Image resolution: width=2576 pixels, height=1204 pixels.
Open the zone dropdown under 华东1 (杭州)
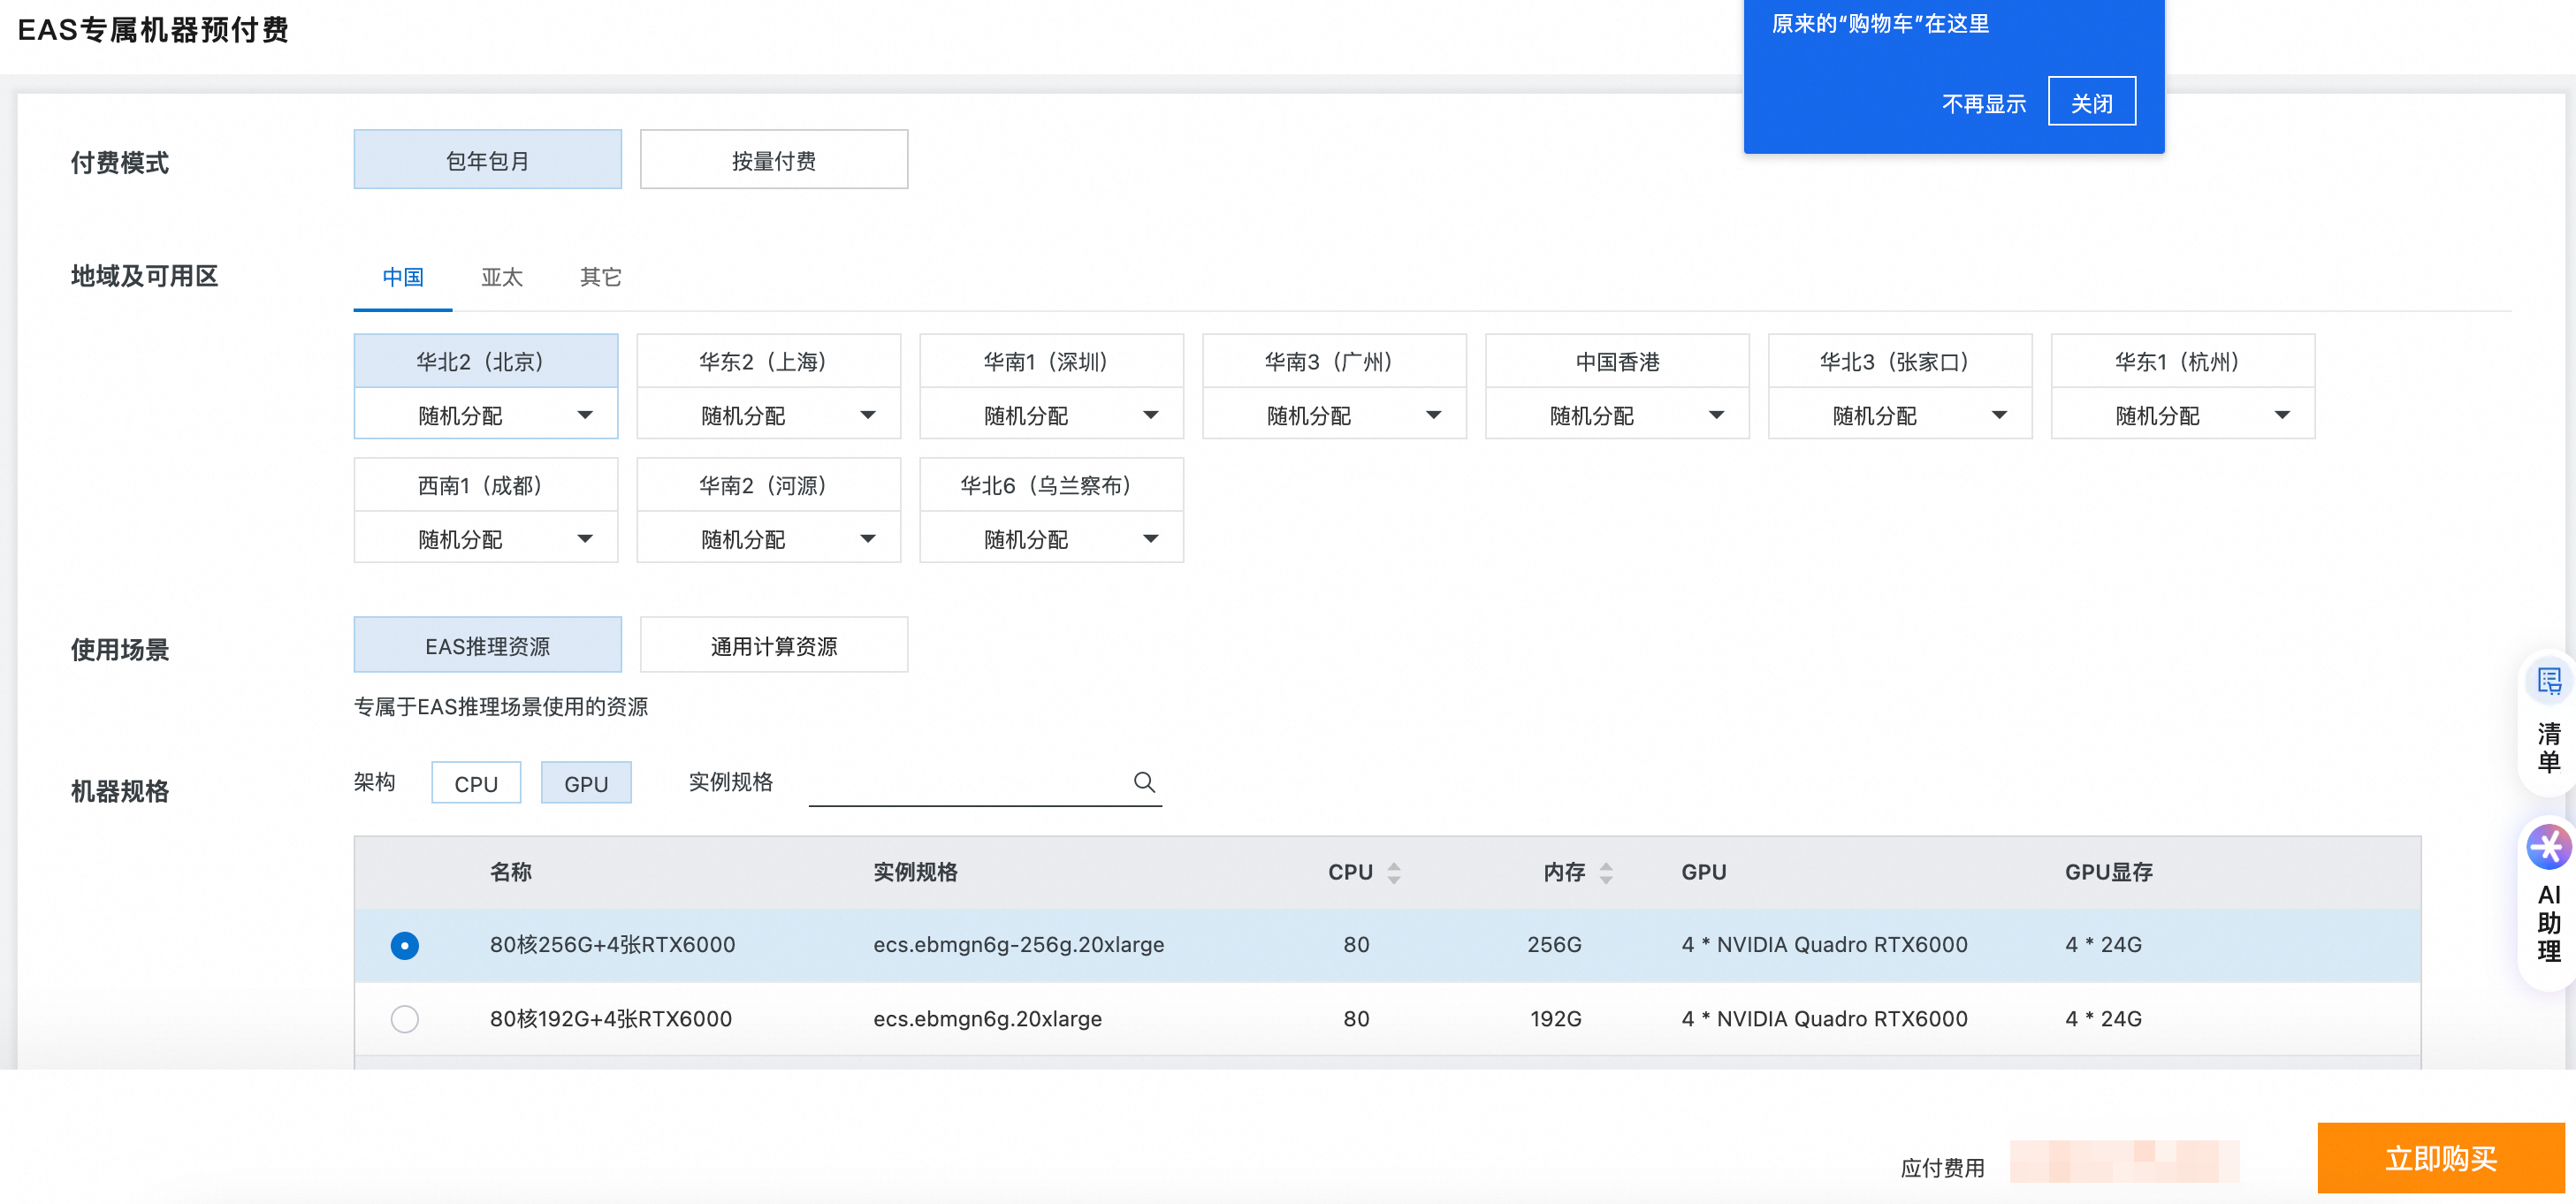click(x=2182, y=415)
